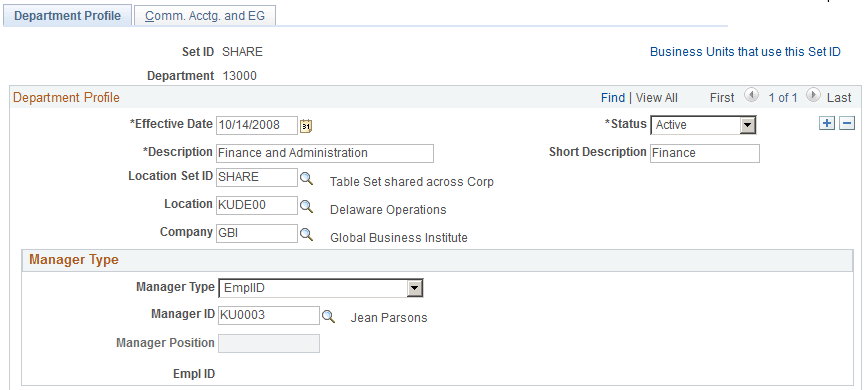Focus the Short Description field
The height and width of the screenshot is (390, 867).
pos(704,153)
